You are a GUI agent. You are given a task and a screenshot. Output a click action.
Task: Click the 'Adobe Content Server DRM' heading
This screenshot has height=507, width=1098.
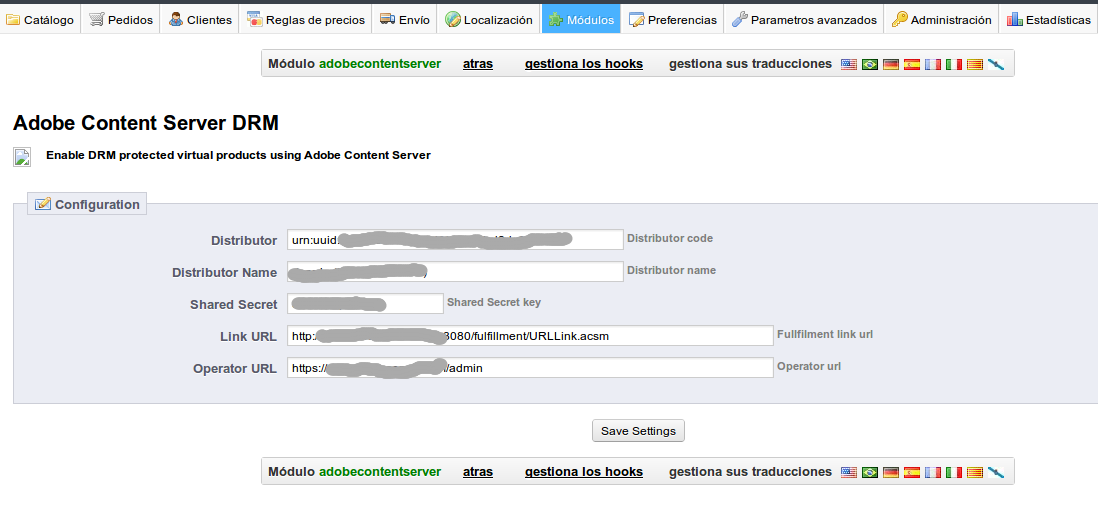146,123
